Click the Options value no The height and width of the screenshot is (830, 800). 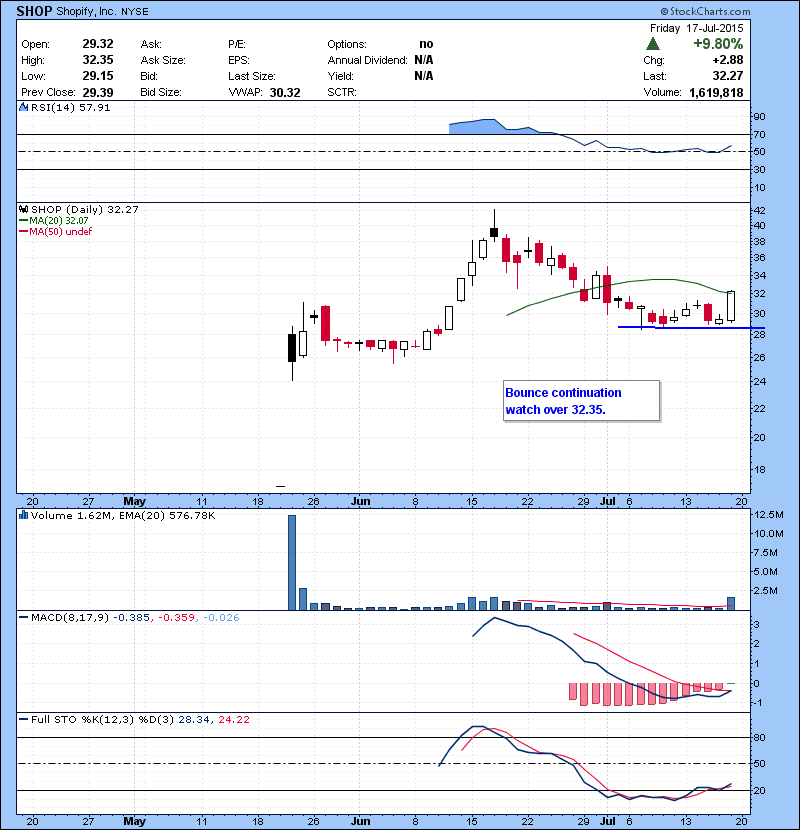tap(426, 44)
